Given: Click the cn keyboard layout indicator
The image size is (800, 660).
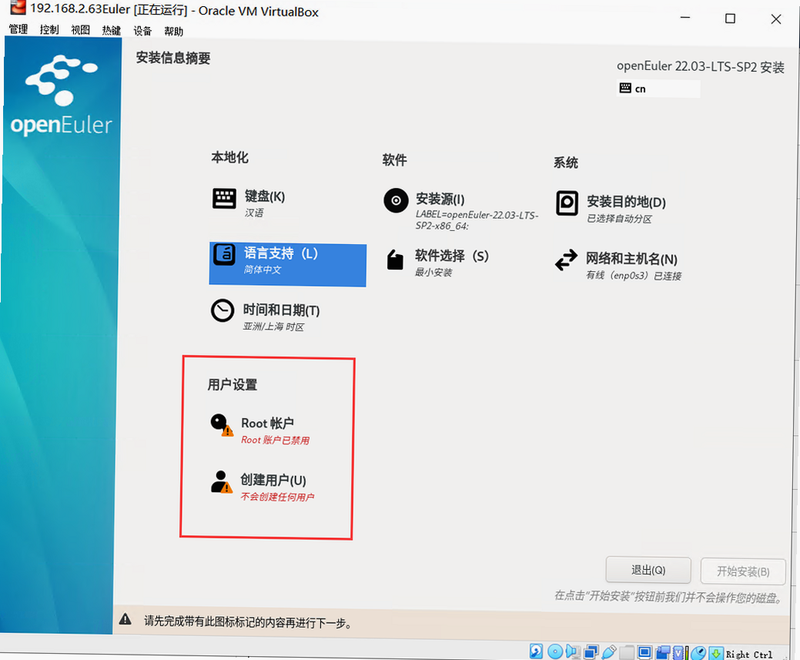Looking at the screenshot, I should point(658,89).
